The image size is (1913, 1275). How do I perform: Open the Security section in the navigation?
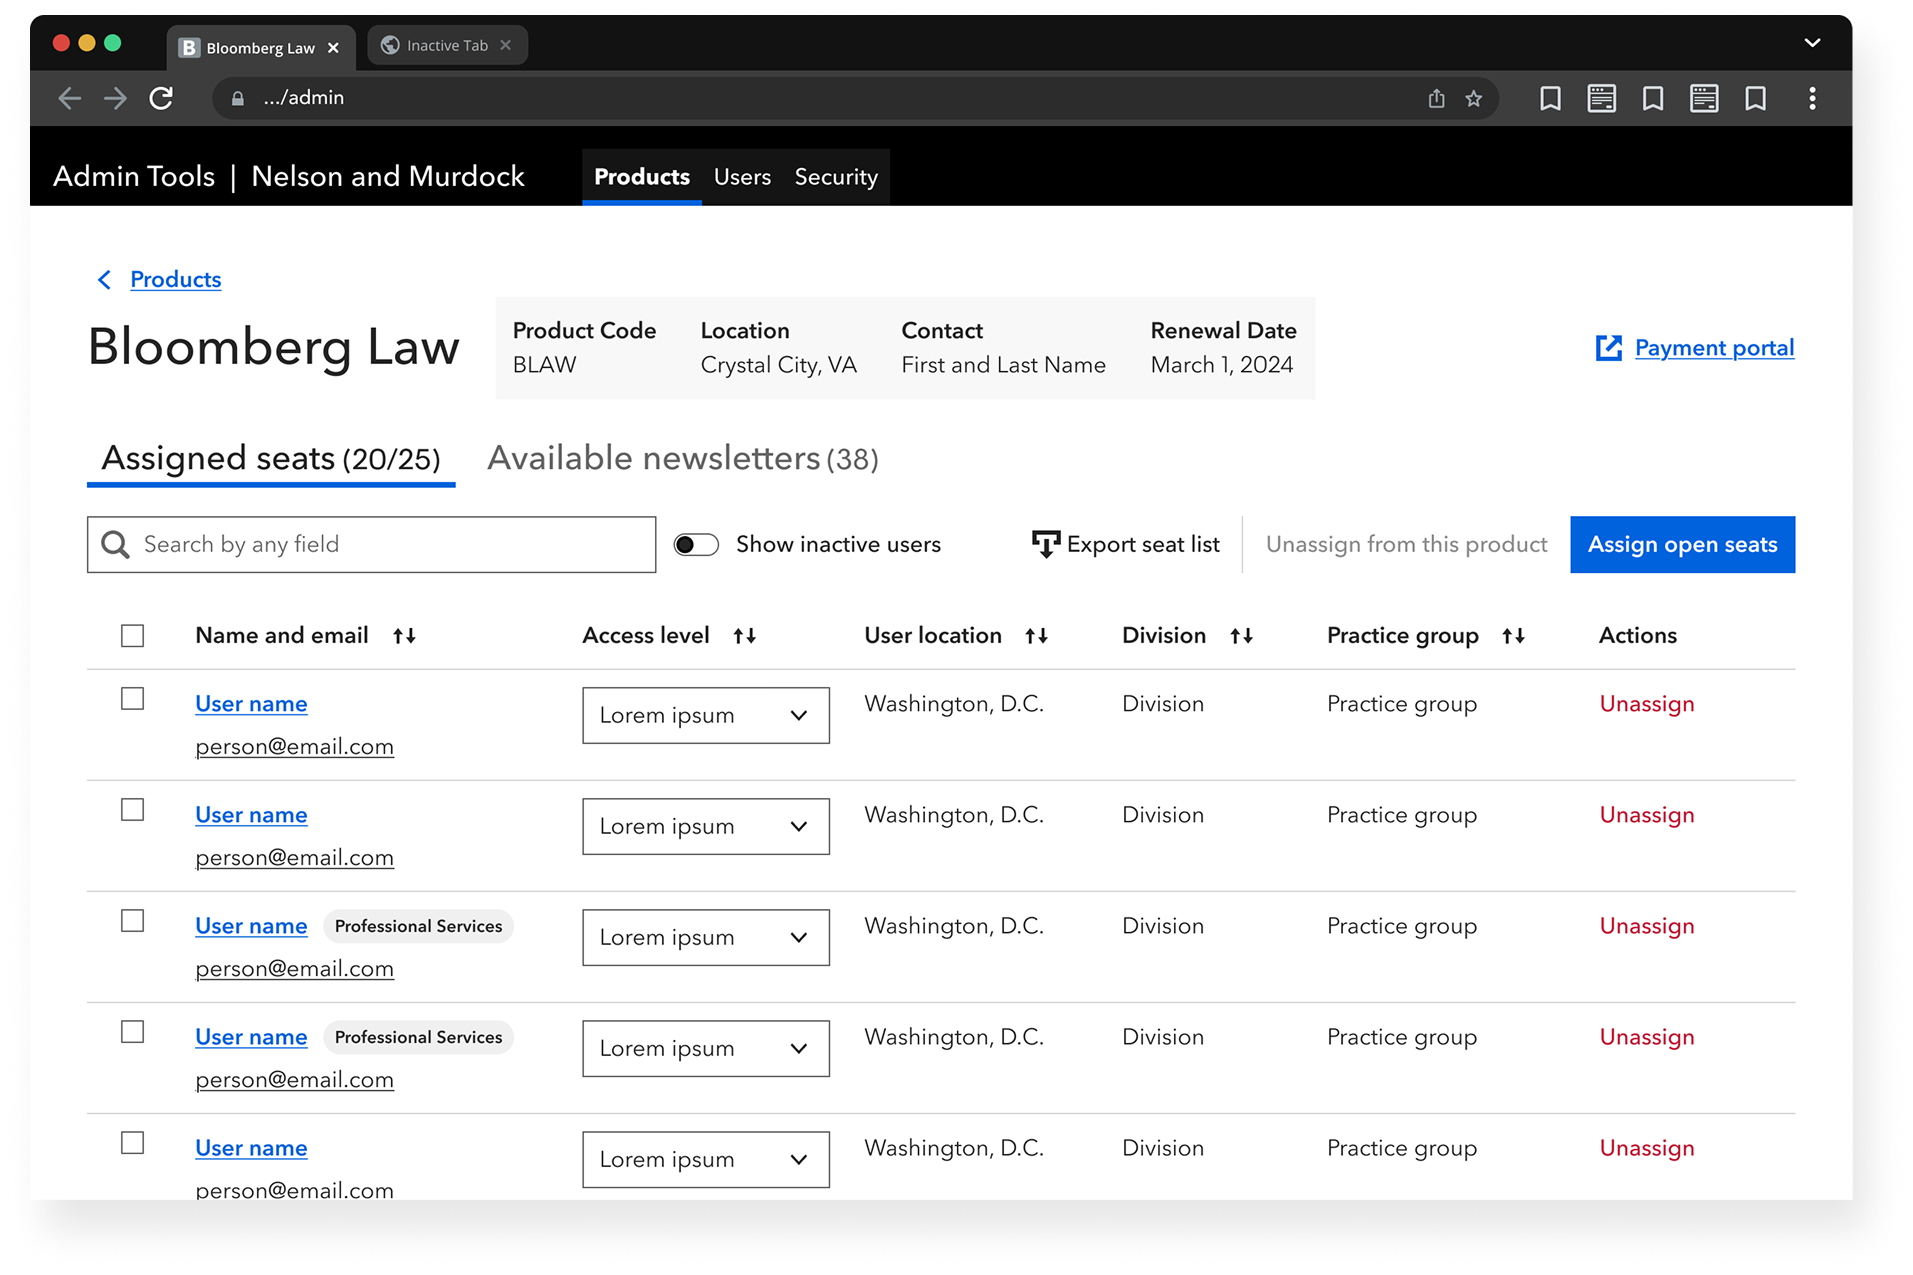(836, 177)
